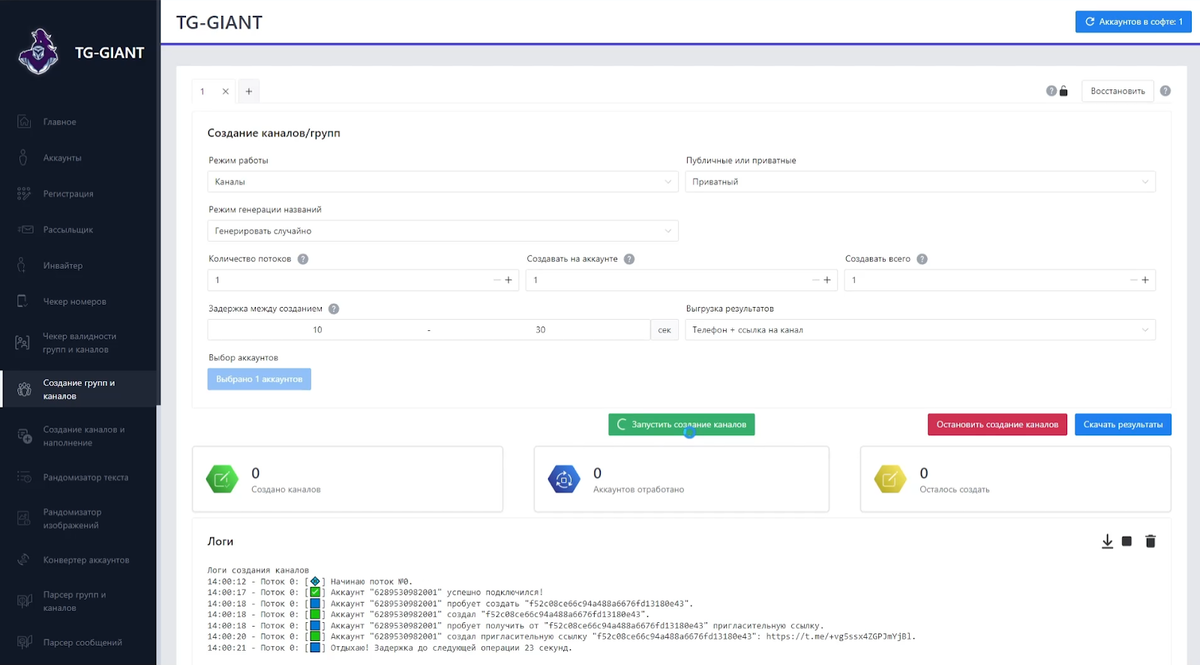Image resolution: width=1200 pixels, height=665 pixels.
Task: Click the Аккаунты sidebar icon
Action: point(23,158)
